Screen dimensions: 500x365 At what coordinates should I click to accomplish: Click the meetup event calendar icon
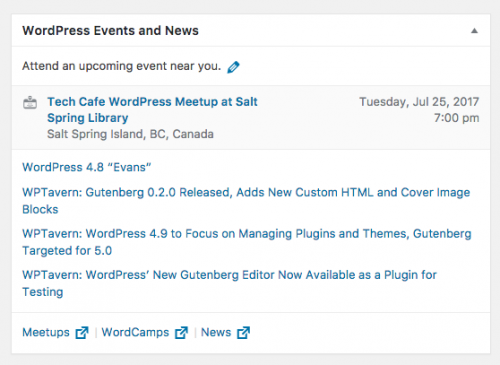(30, 103)
